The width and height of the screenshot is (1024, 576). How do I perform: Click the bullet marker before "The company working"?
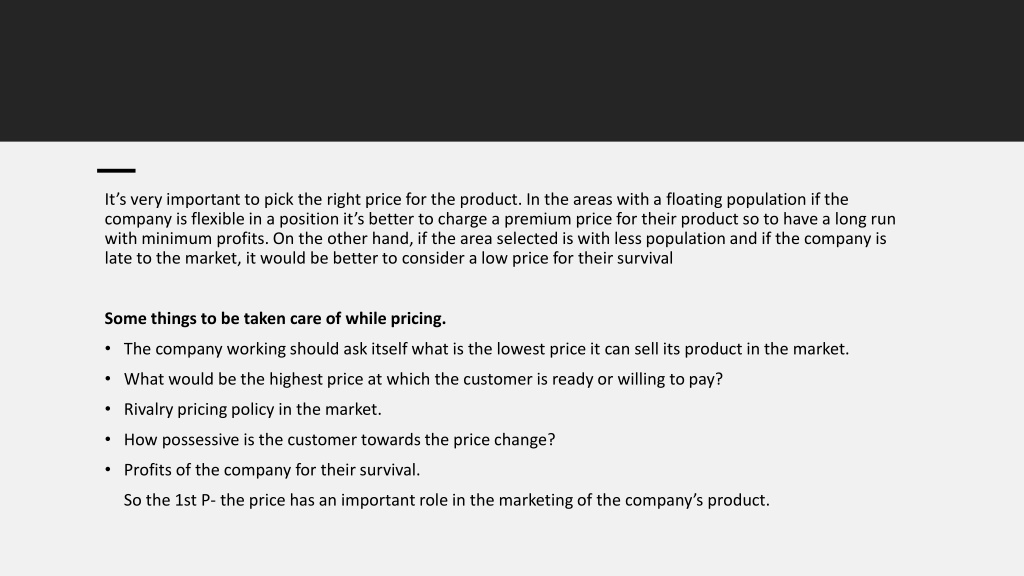click(x=108, y=349)
